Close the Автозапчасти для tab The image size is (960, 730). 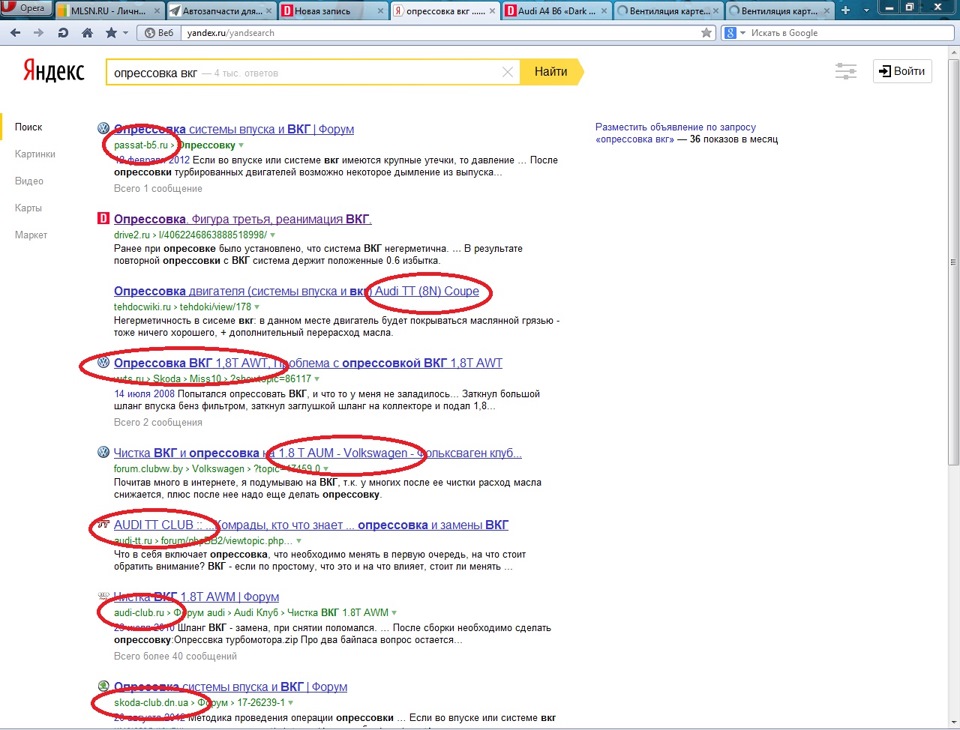pos(269,11)
